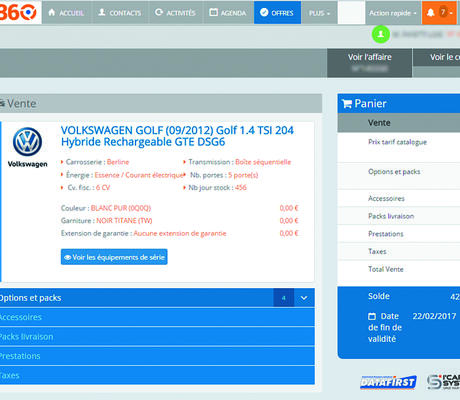Viewport: 460px width, 400px height.
Task: Go to the Contacts menu
Action: click(120, 13)
